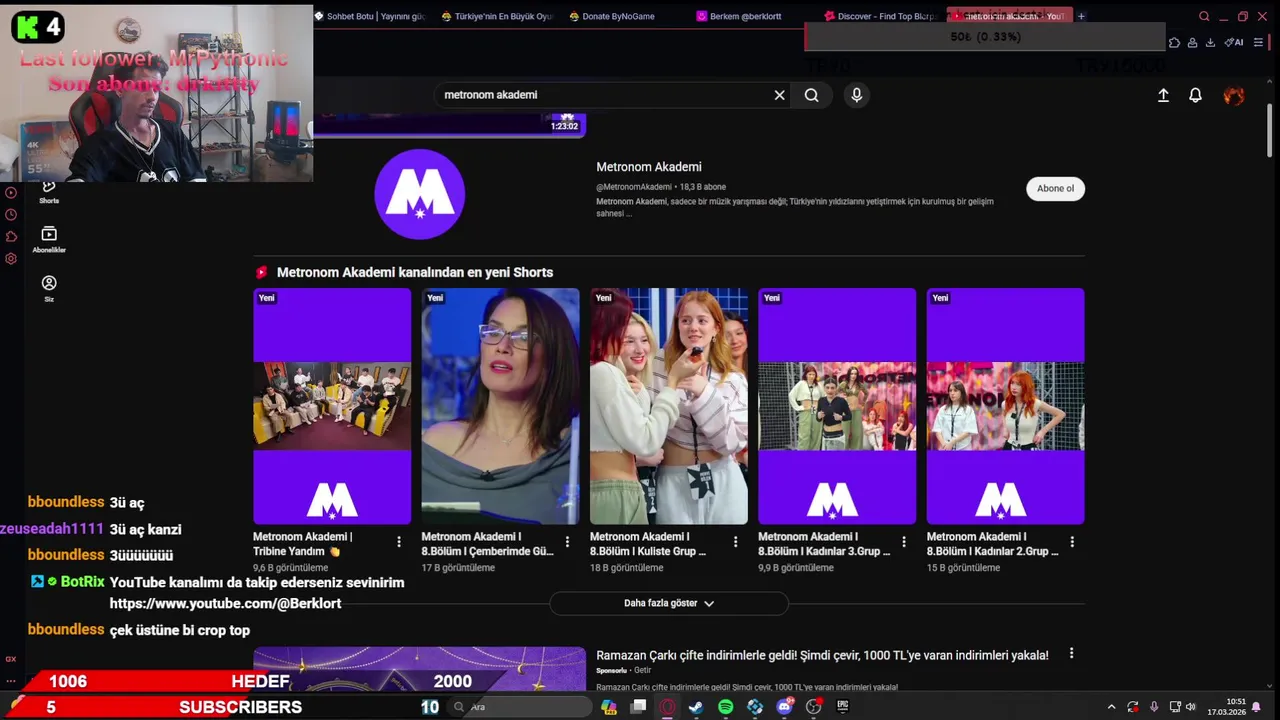Open 8.Bölüm Kuliste Grup short thumbnail
This screenshot has width=1280, height=720.
[669, 406]
